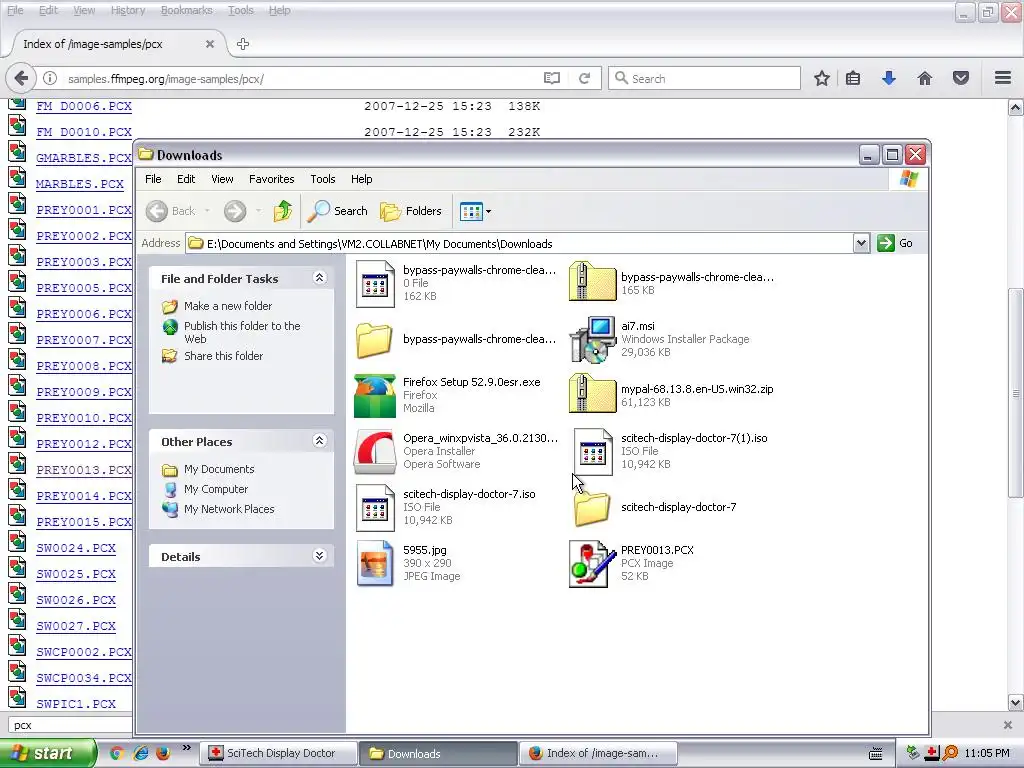Click Firefox page scrollbar down arrow
1024x768 pixels.
pyautogui.click(x=1016, y=703)
